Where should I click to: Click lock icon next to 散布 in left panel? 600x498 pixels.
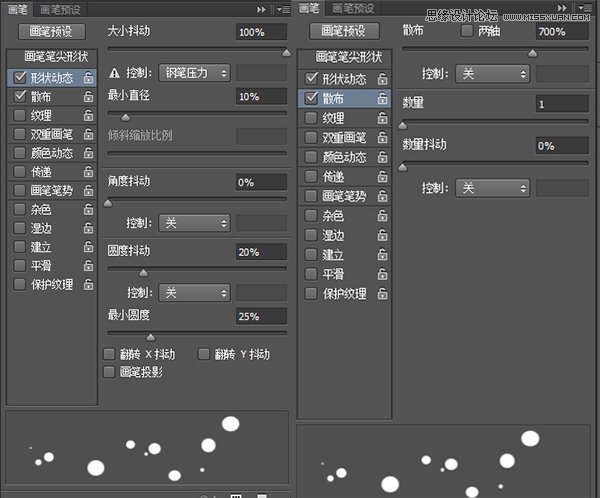click(x=88, y=96)
